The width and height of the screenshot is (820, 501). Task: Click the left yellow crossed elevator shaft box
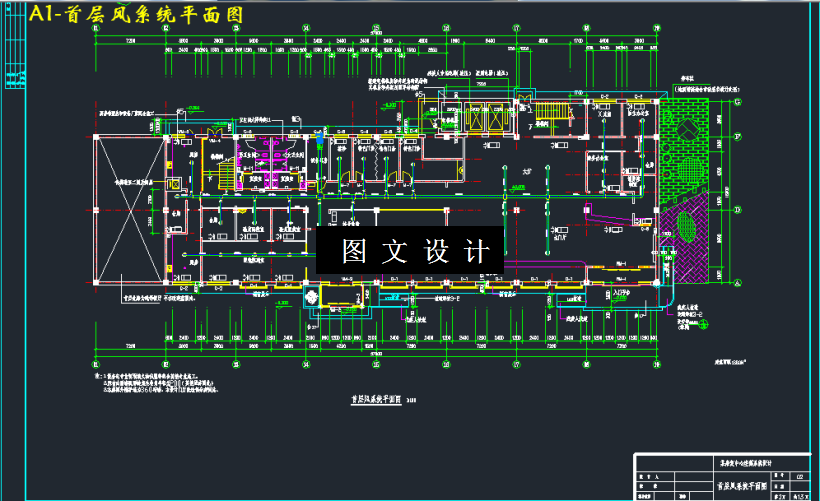point(475,118)
